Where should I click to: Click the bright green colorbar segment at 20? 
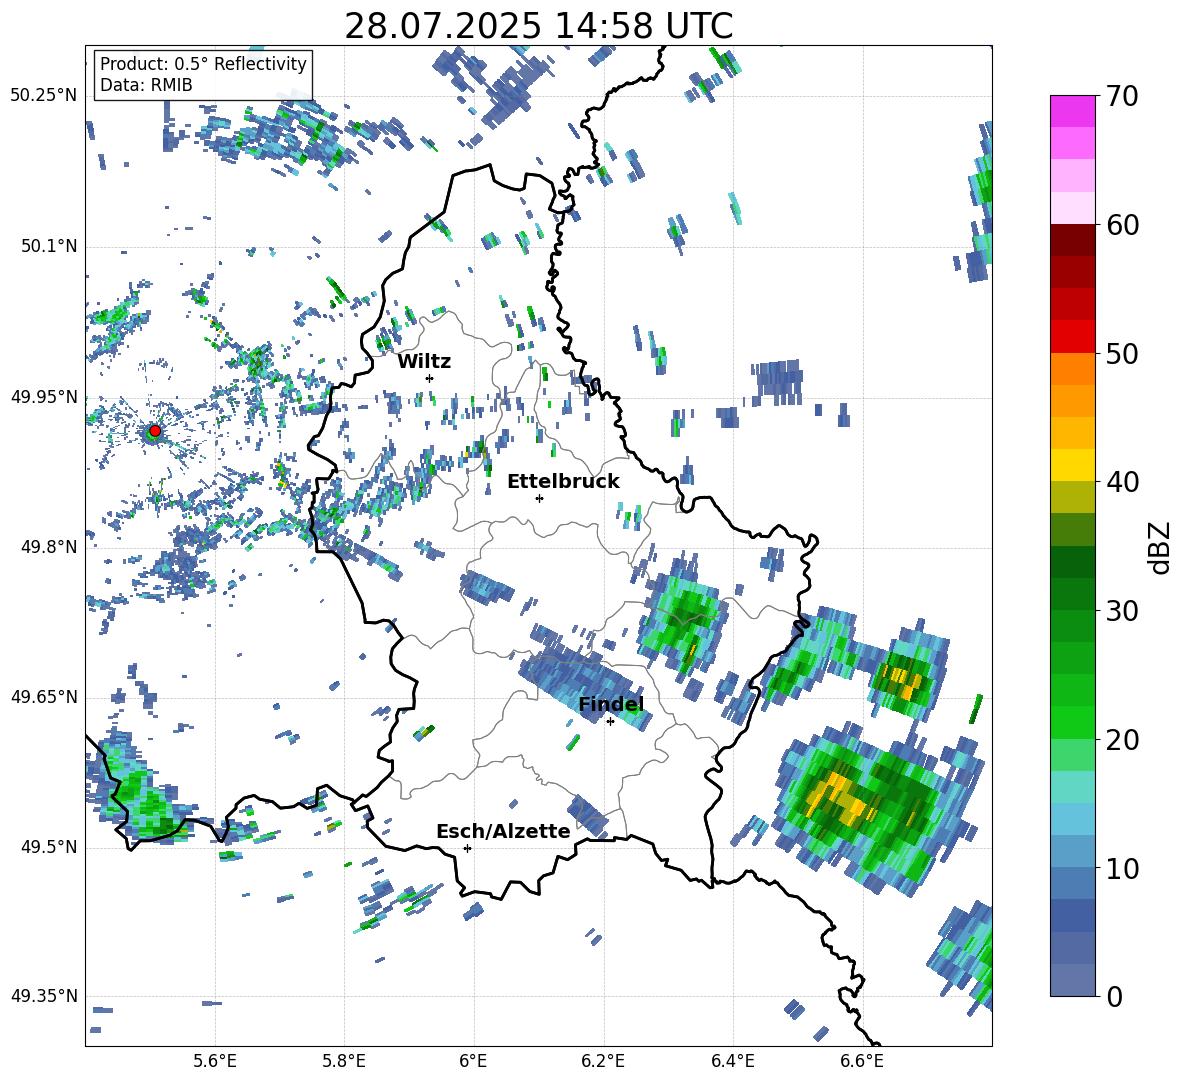[x=1072, y=722]
